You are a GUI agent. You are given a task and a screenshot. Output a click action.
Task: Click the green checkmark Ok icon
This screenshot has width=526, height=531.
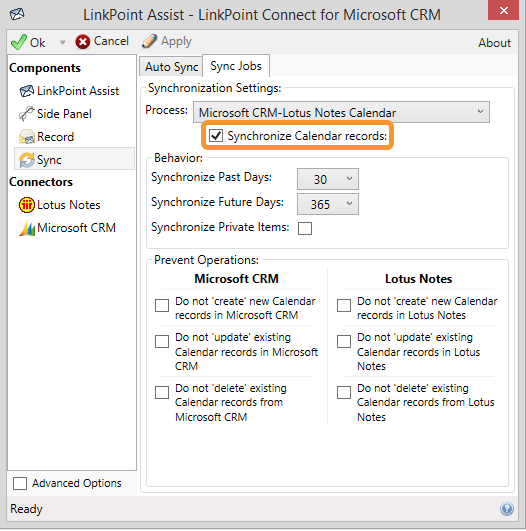tap(18, 42)
